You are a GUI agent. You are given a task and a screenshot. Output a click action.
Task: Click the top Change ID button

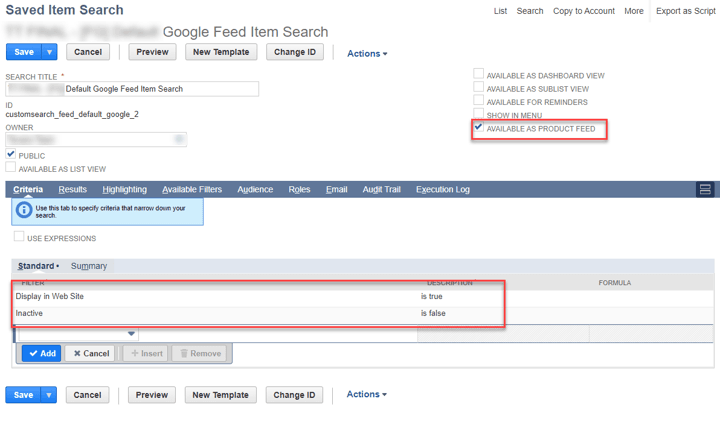(295, 52)
